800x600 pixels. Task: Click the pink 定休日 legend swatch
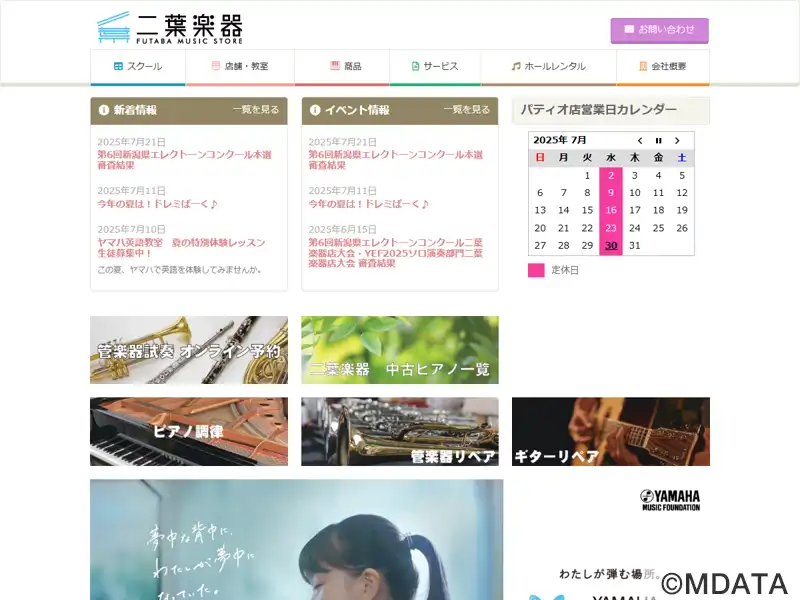point(536,270)
